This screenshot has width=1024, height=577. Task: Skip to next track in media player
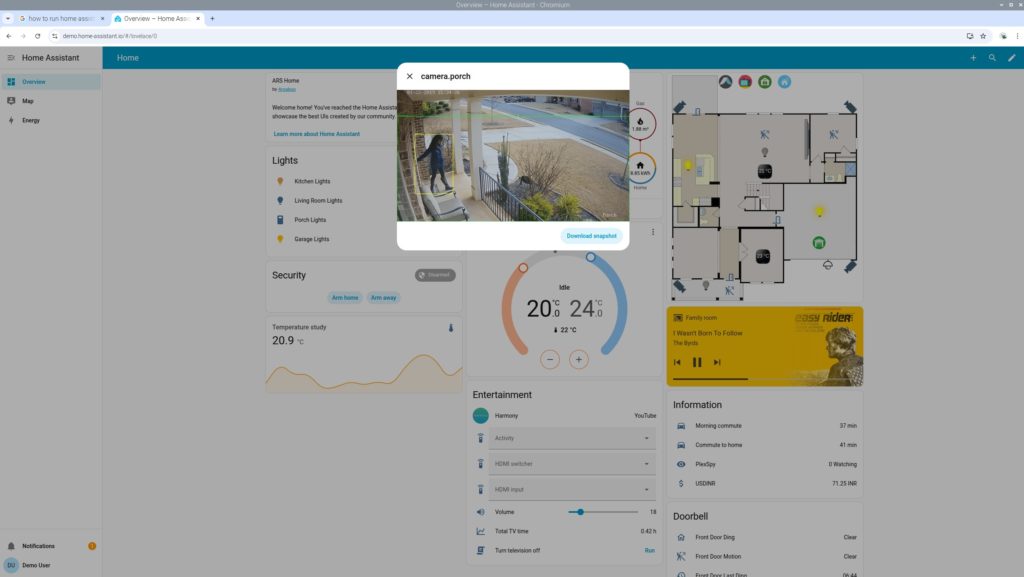tap(717, 362)
